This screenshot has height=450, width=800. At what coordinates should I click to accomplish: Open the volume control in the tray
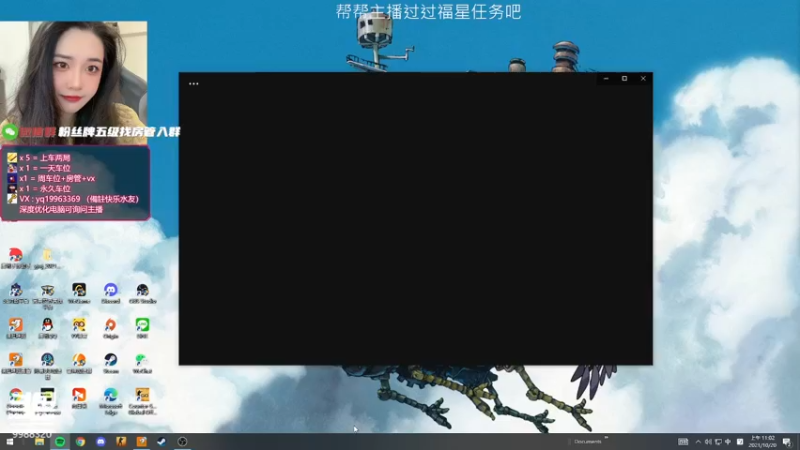pos(708,442)
